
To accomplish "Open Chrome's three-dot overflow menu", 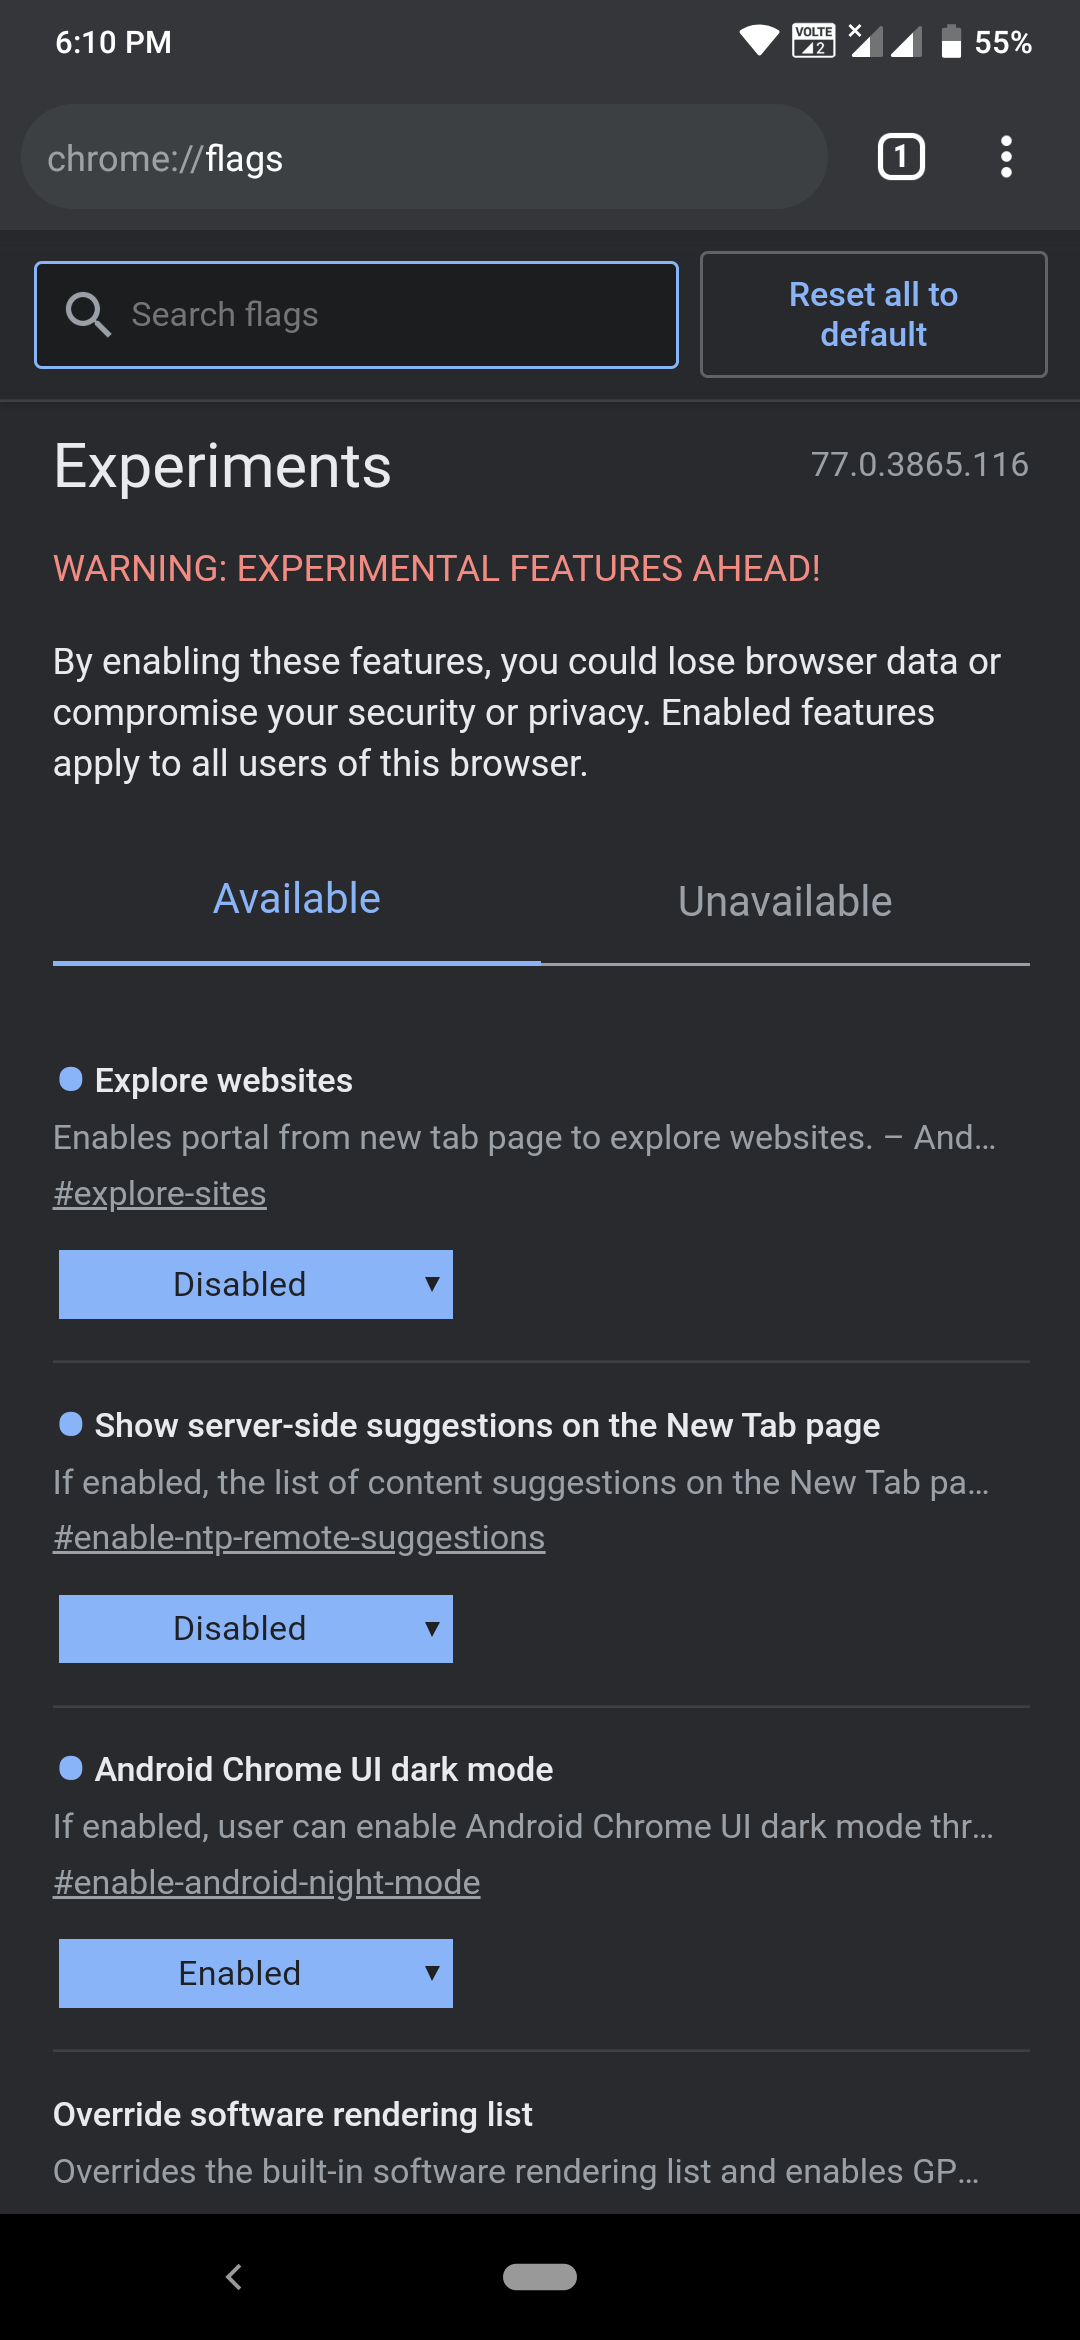I will (x=1006, y=157).
